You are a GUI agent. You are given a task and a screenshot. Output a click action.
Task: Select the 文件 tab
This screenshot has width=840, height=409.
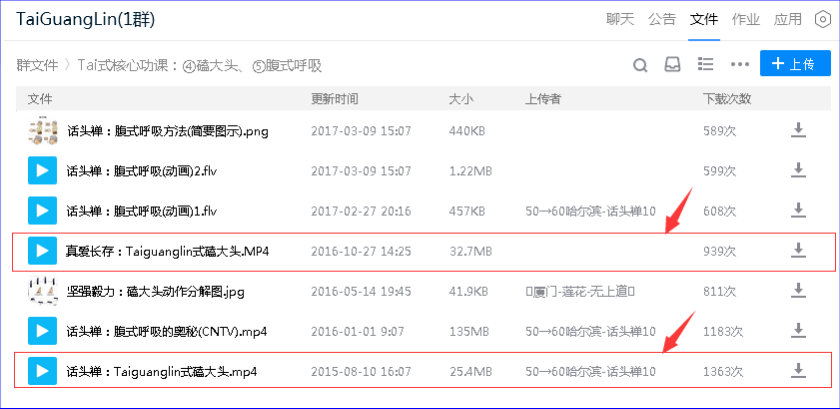pyautogui.click(x=703, y=20)
